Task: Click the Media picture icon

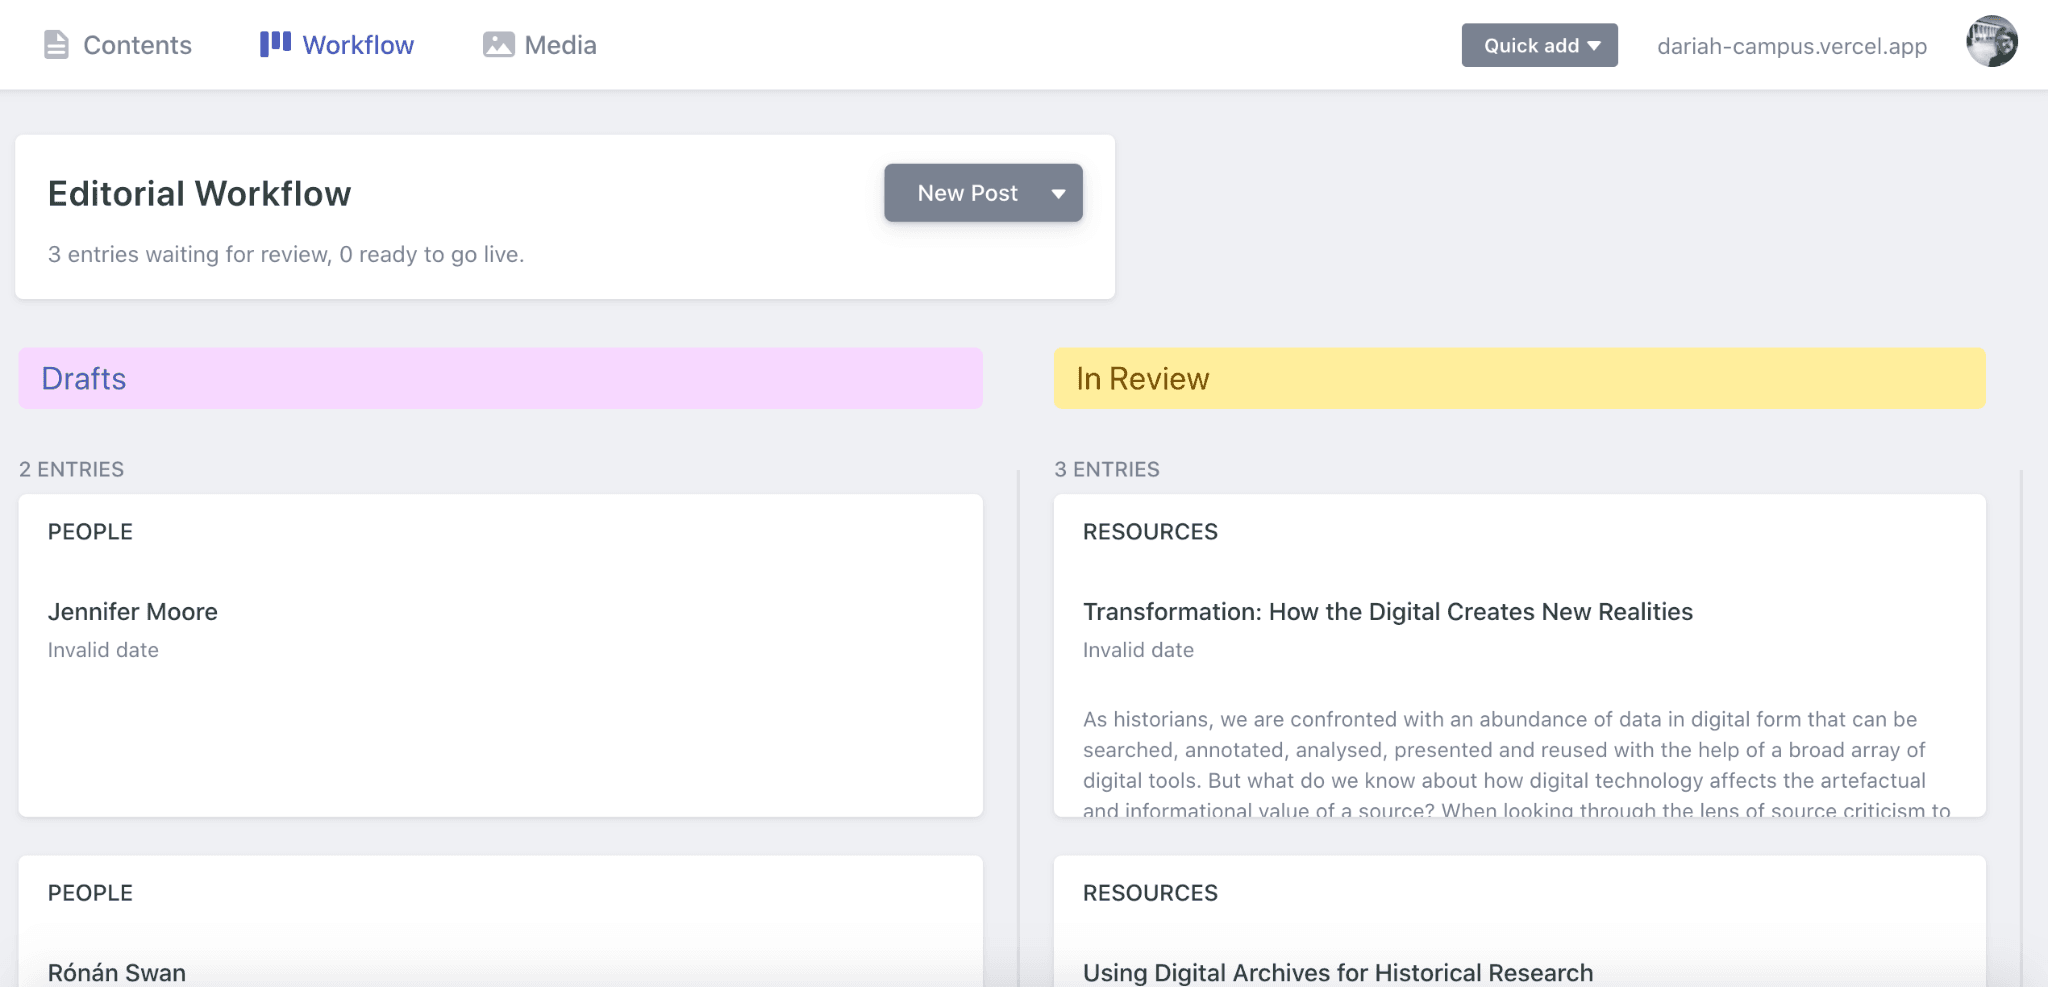Action: pos(498,45)
